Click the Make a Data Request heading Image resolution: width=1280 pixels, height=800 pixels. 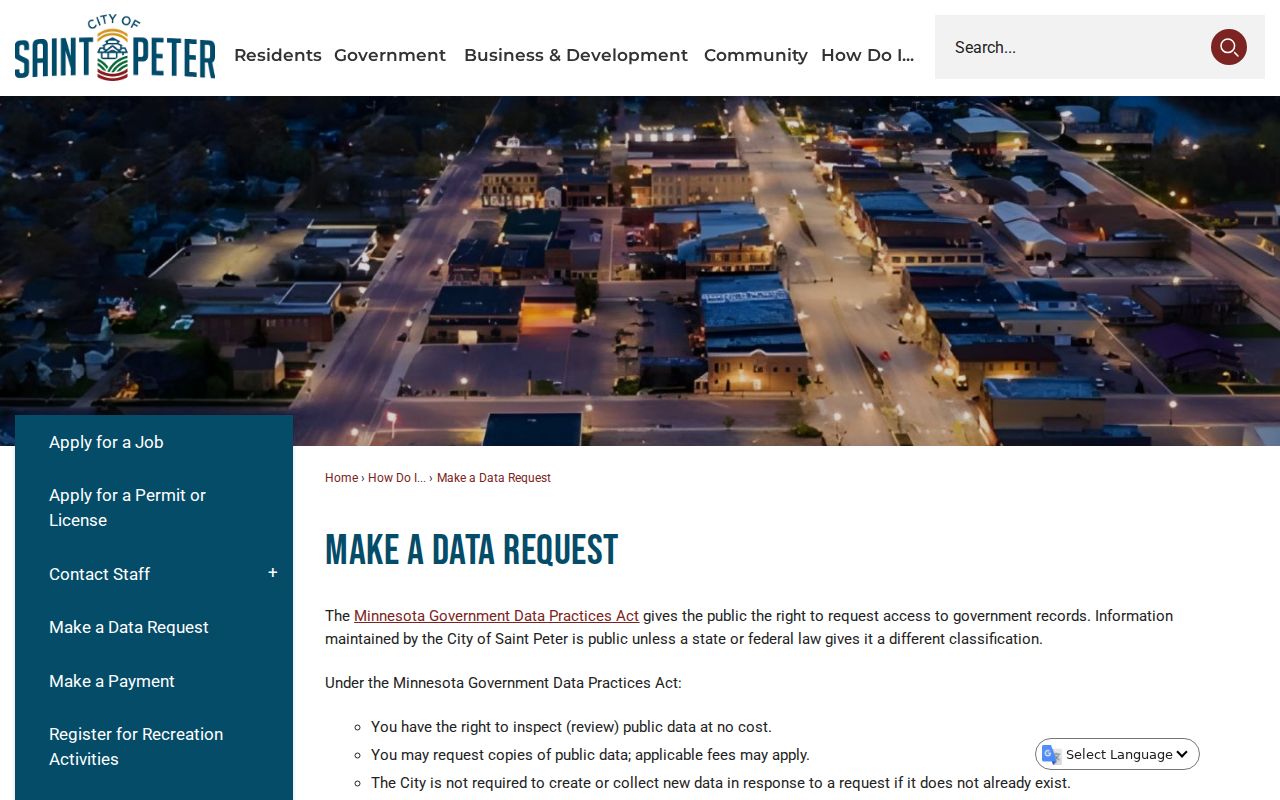[x=472, y=550]
